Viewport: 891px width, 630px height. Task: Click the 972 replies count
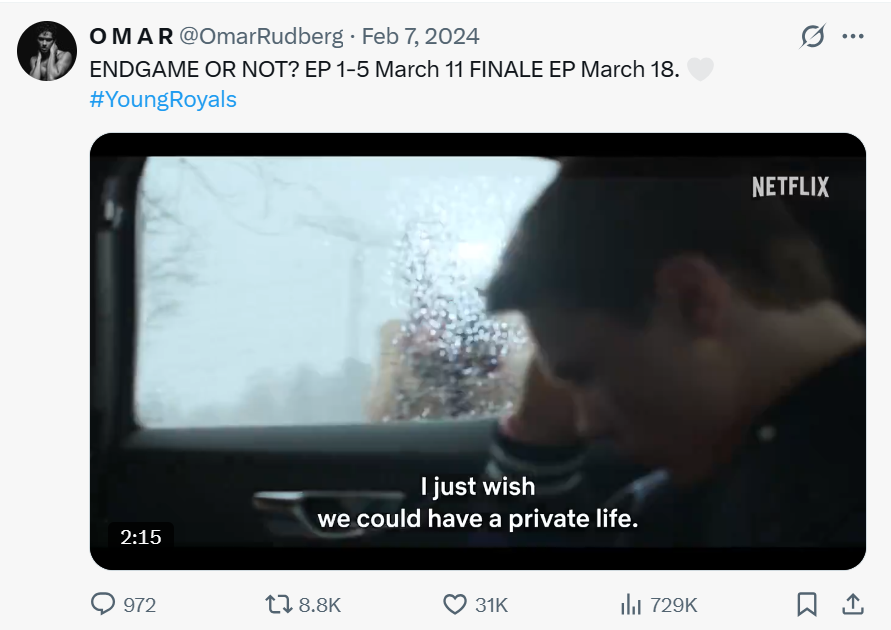pos(139,605)
